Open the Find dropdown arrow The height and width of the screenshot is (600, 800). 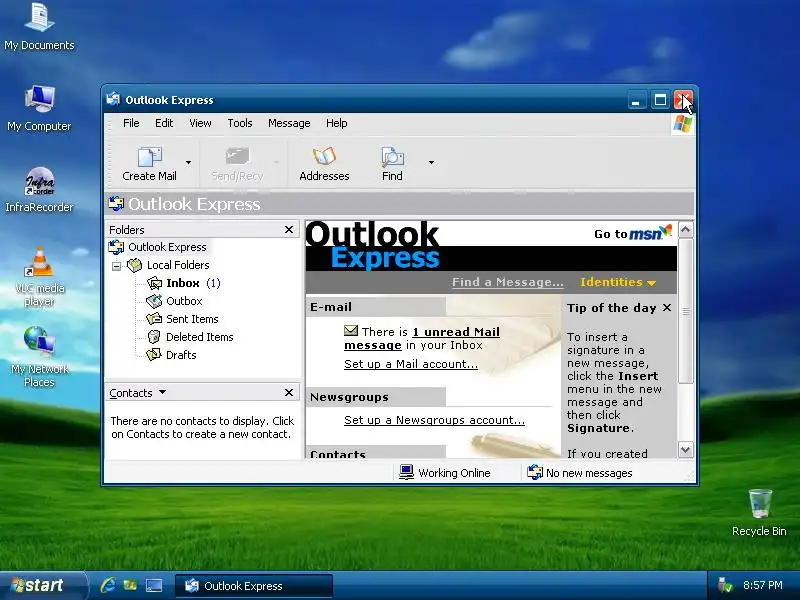(x=431, y=163)
